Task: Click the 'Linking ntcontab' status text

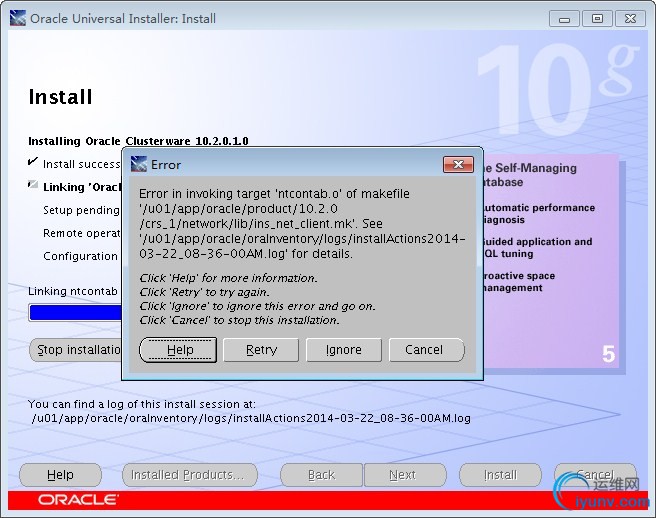Action: 73,291
